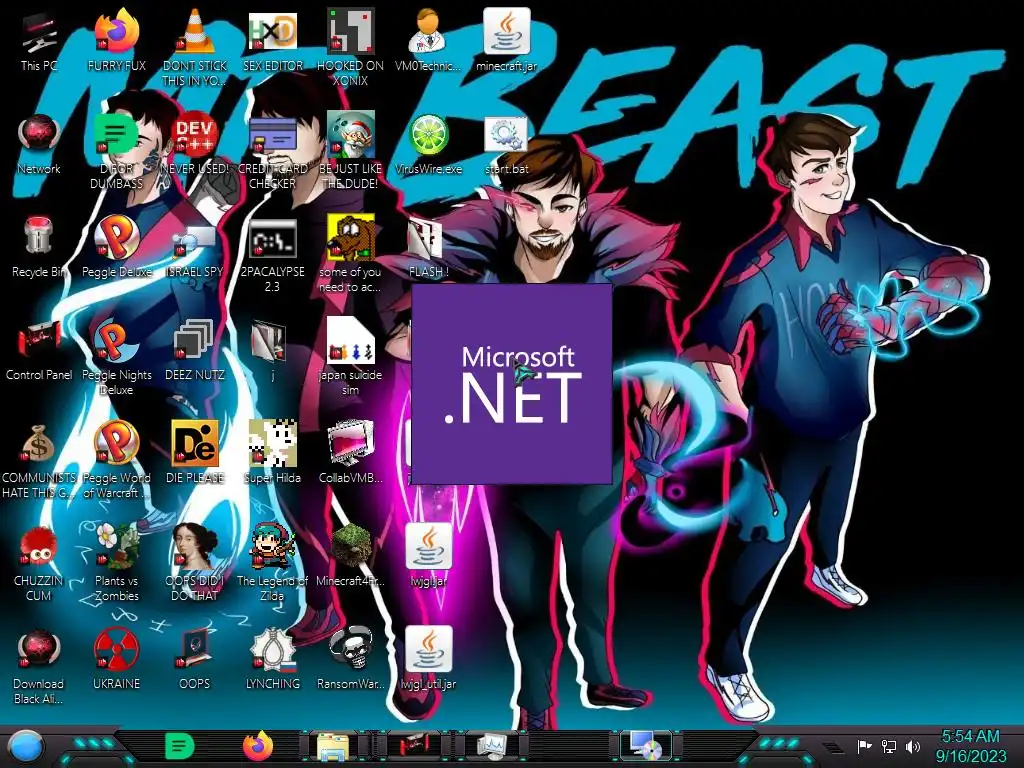
Task: Launch The Legend of Zilda shortcut
Action: [x=272, y=563]
